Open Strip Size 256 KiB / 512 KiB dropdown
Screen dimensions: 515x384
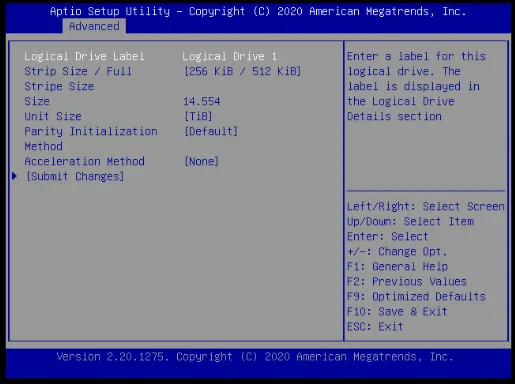[242, 71]
